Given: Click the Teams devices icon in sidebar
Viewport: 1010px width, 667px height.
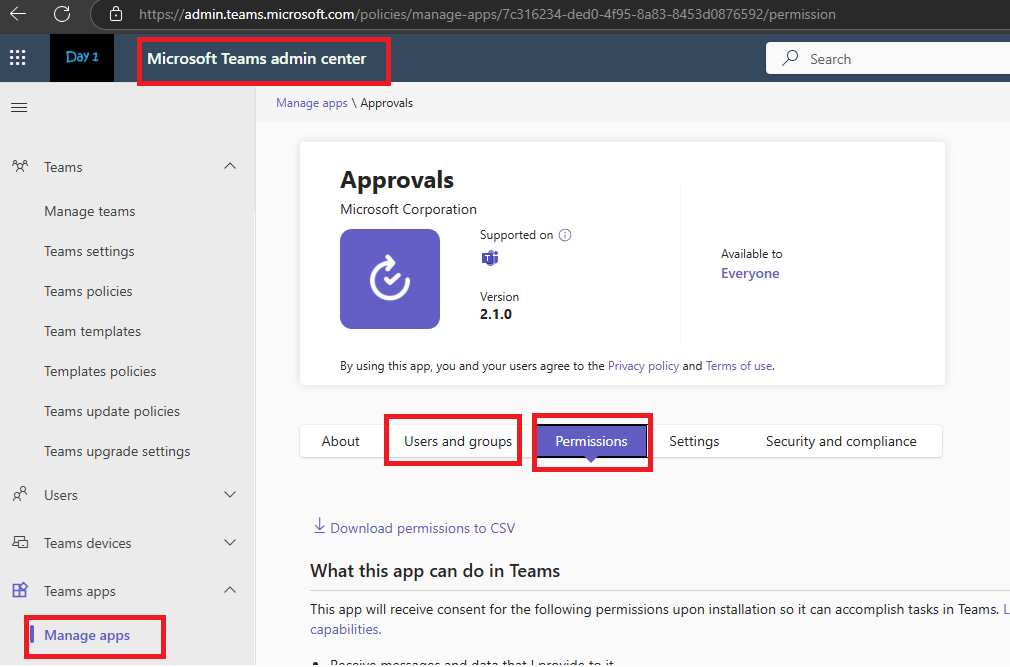Looking at the screenshot, I should [20, 542].
